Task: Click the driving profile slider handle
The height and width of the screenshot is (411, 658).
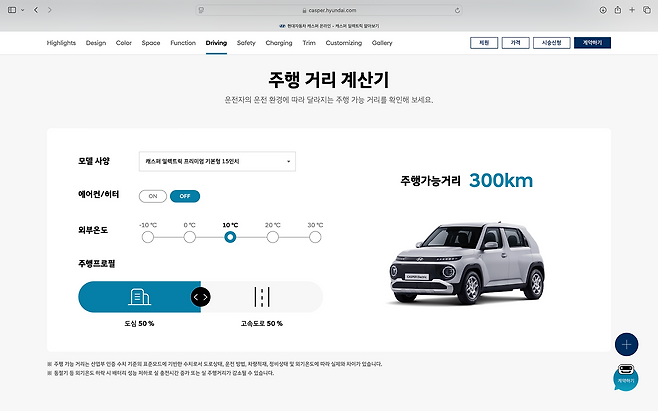Action: click(201, 297)
